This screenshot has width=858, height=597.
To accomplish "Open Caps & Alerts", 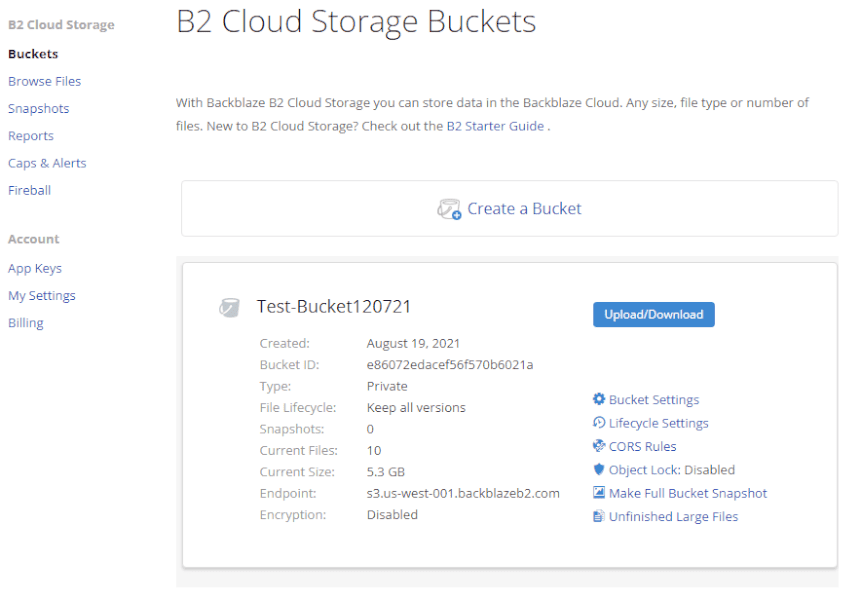I will point(47,163).
